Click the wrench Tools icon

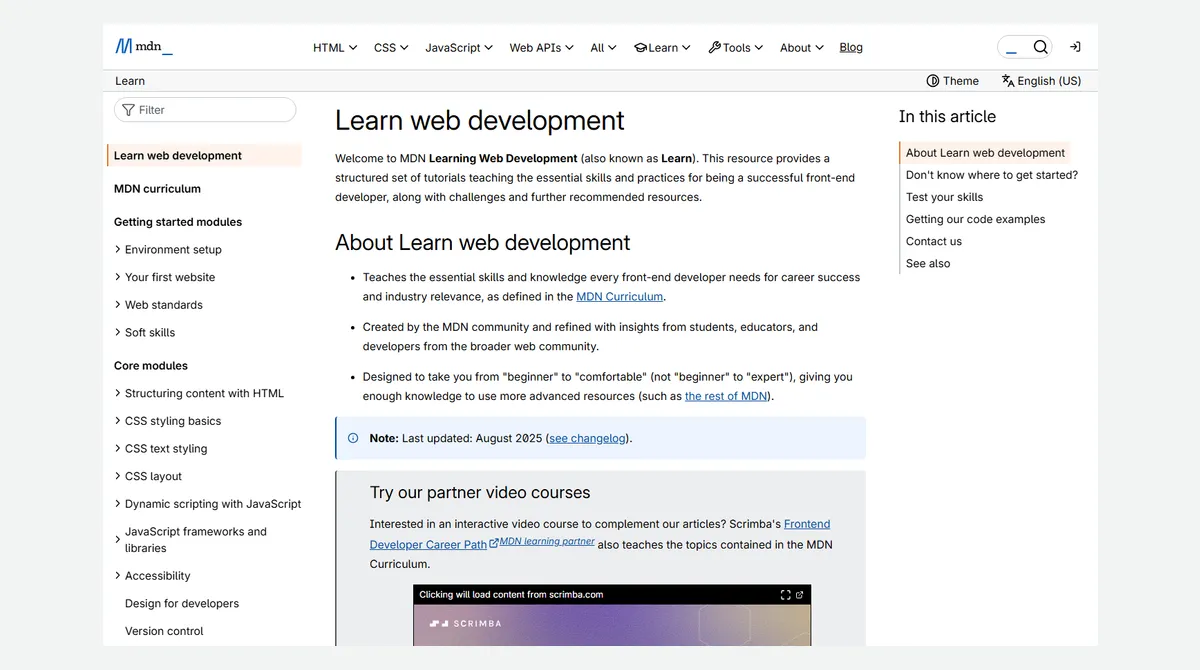coord(715,47)
